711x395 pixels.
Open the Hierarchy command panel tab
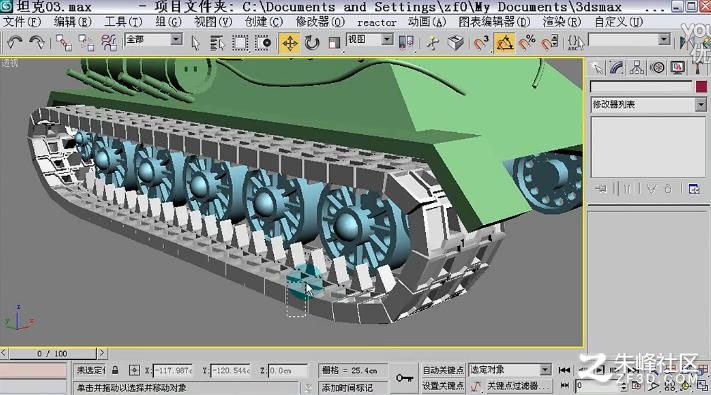637,68
